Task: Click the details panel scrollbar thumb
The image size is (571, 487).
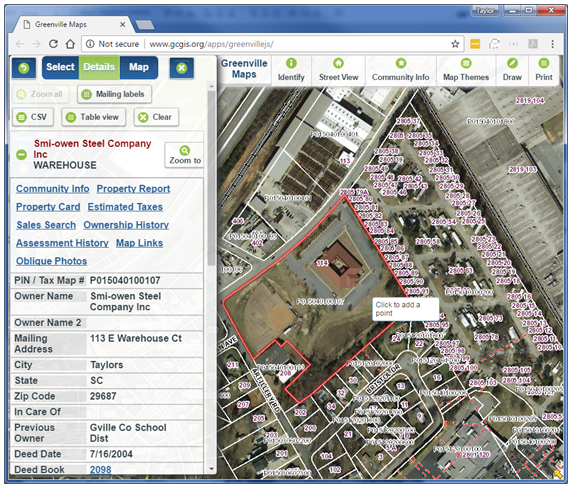Action: pyautogui.click(x=211, y=178)
